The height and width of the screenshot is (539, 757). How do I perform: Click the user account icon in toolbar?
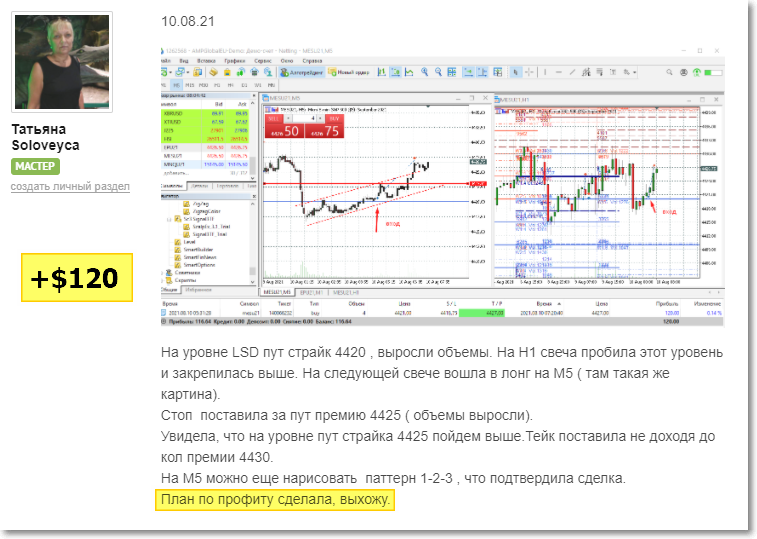(684, 72)
